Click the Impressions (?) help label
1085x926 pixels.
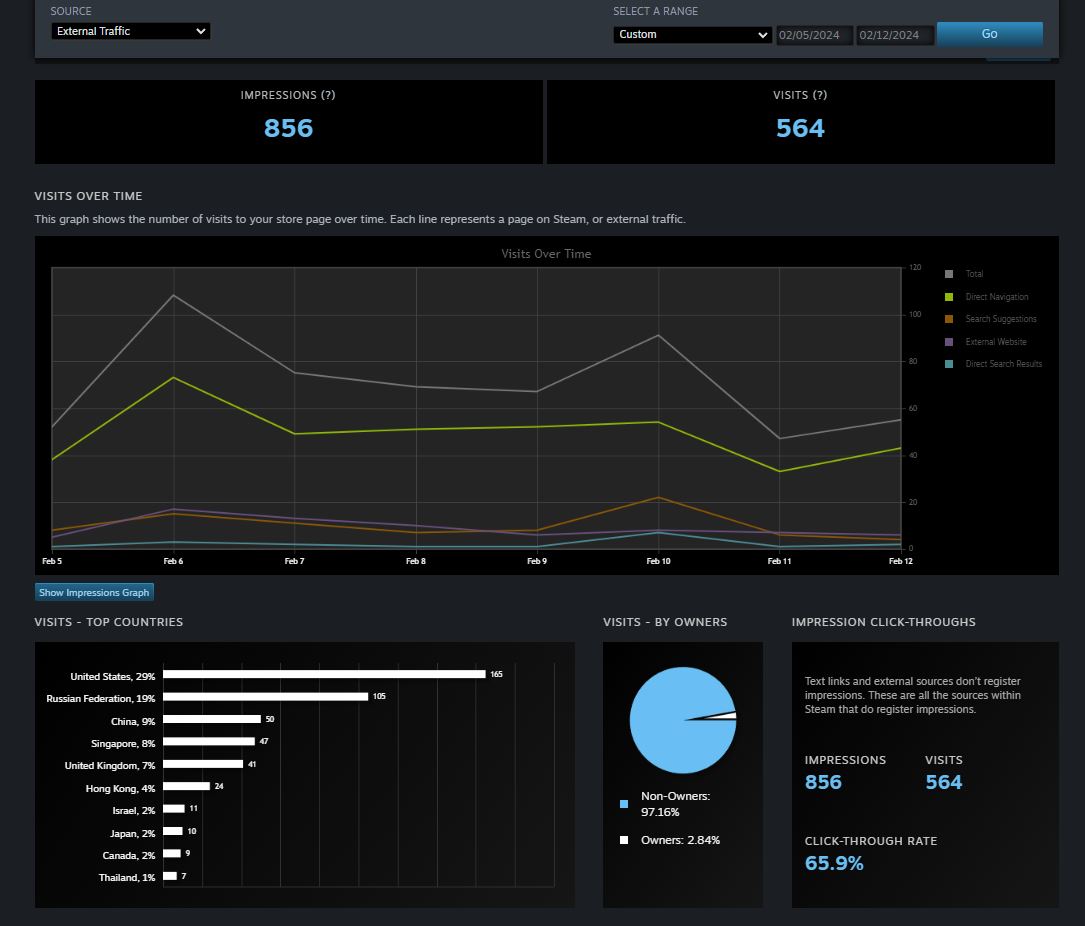coord(288,95)
